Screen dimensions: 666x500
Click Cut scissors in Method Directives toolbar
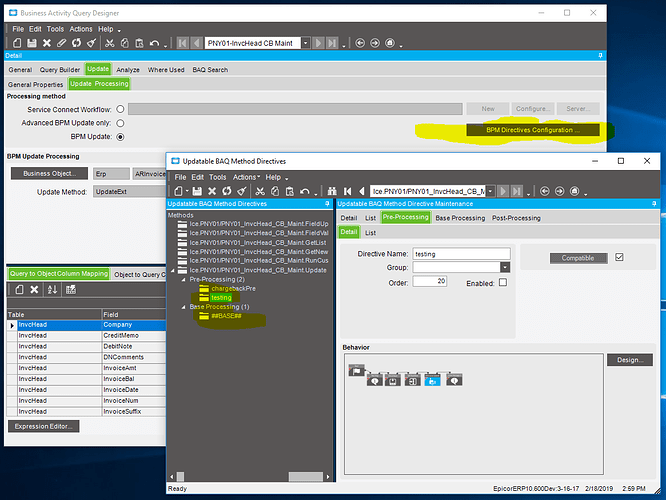click(x=260, y=191)
